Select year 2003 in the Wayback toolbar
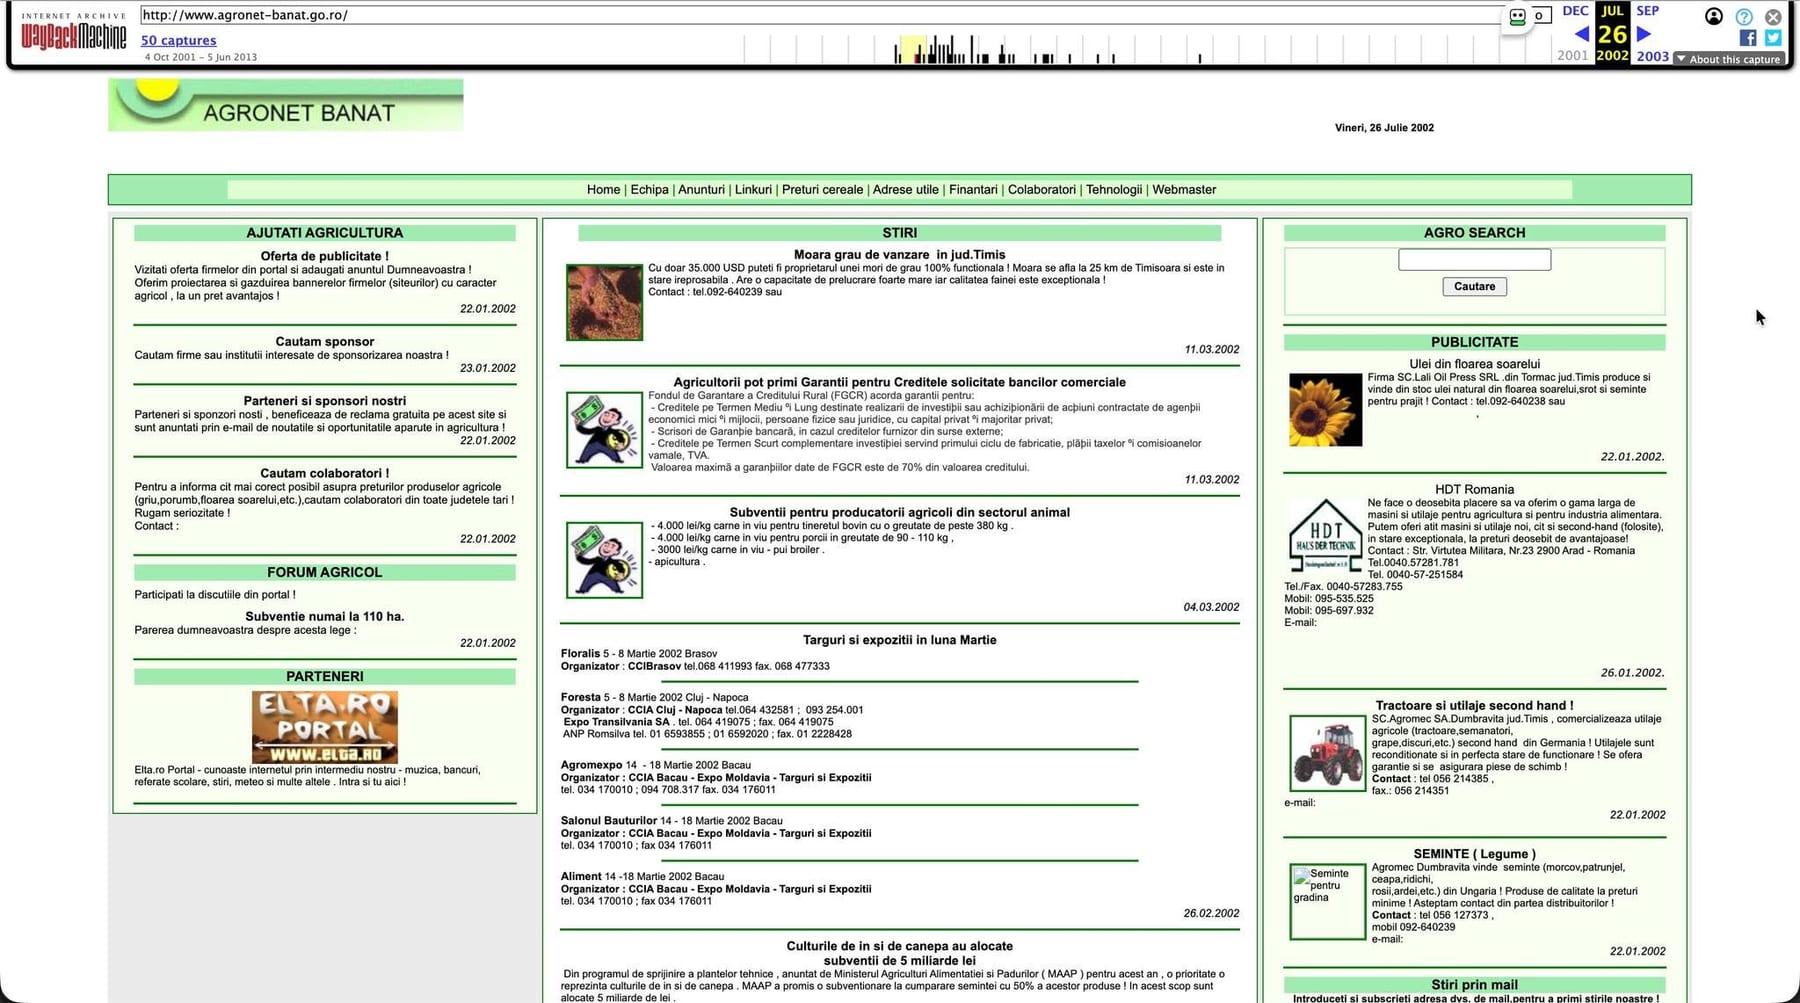Viewport: 1800px width, 1003px height. click(x=1652, y=56)
